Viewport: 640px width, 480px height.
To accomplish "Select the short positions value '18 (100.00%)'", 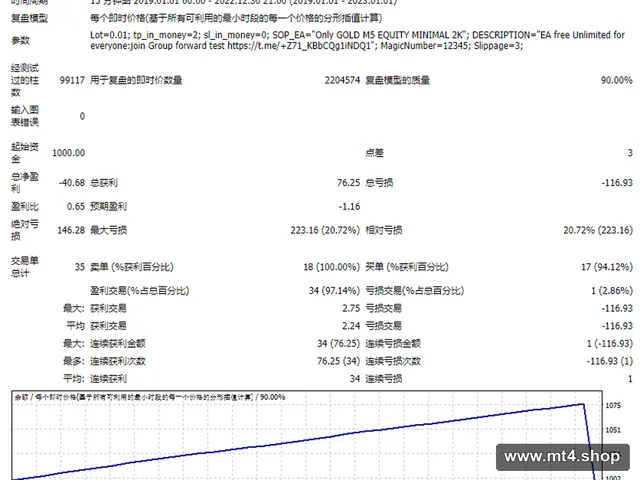I will 331,267.
